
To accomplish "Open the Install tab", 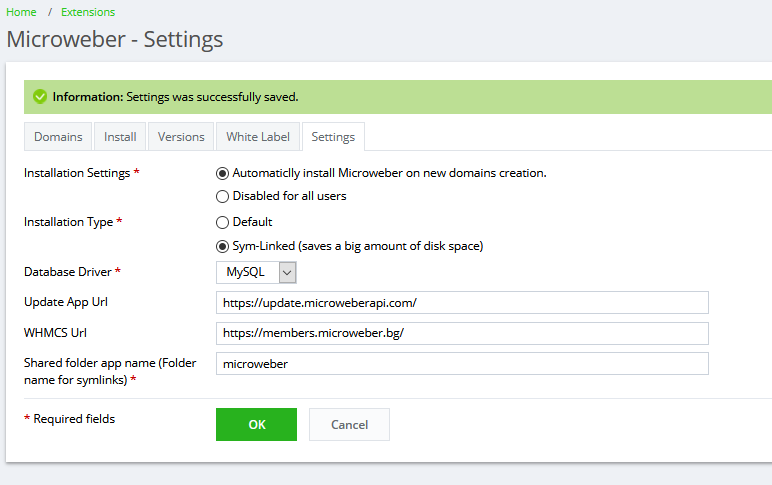I will pyautogui.click(x=120, y=137).
